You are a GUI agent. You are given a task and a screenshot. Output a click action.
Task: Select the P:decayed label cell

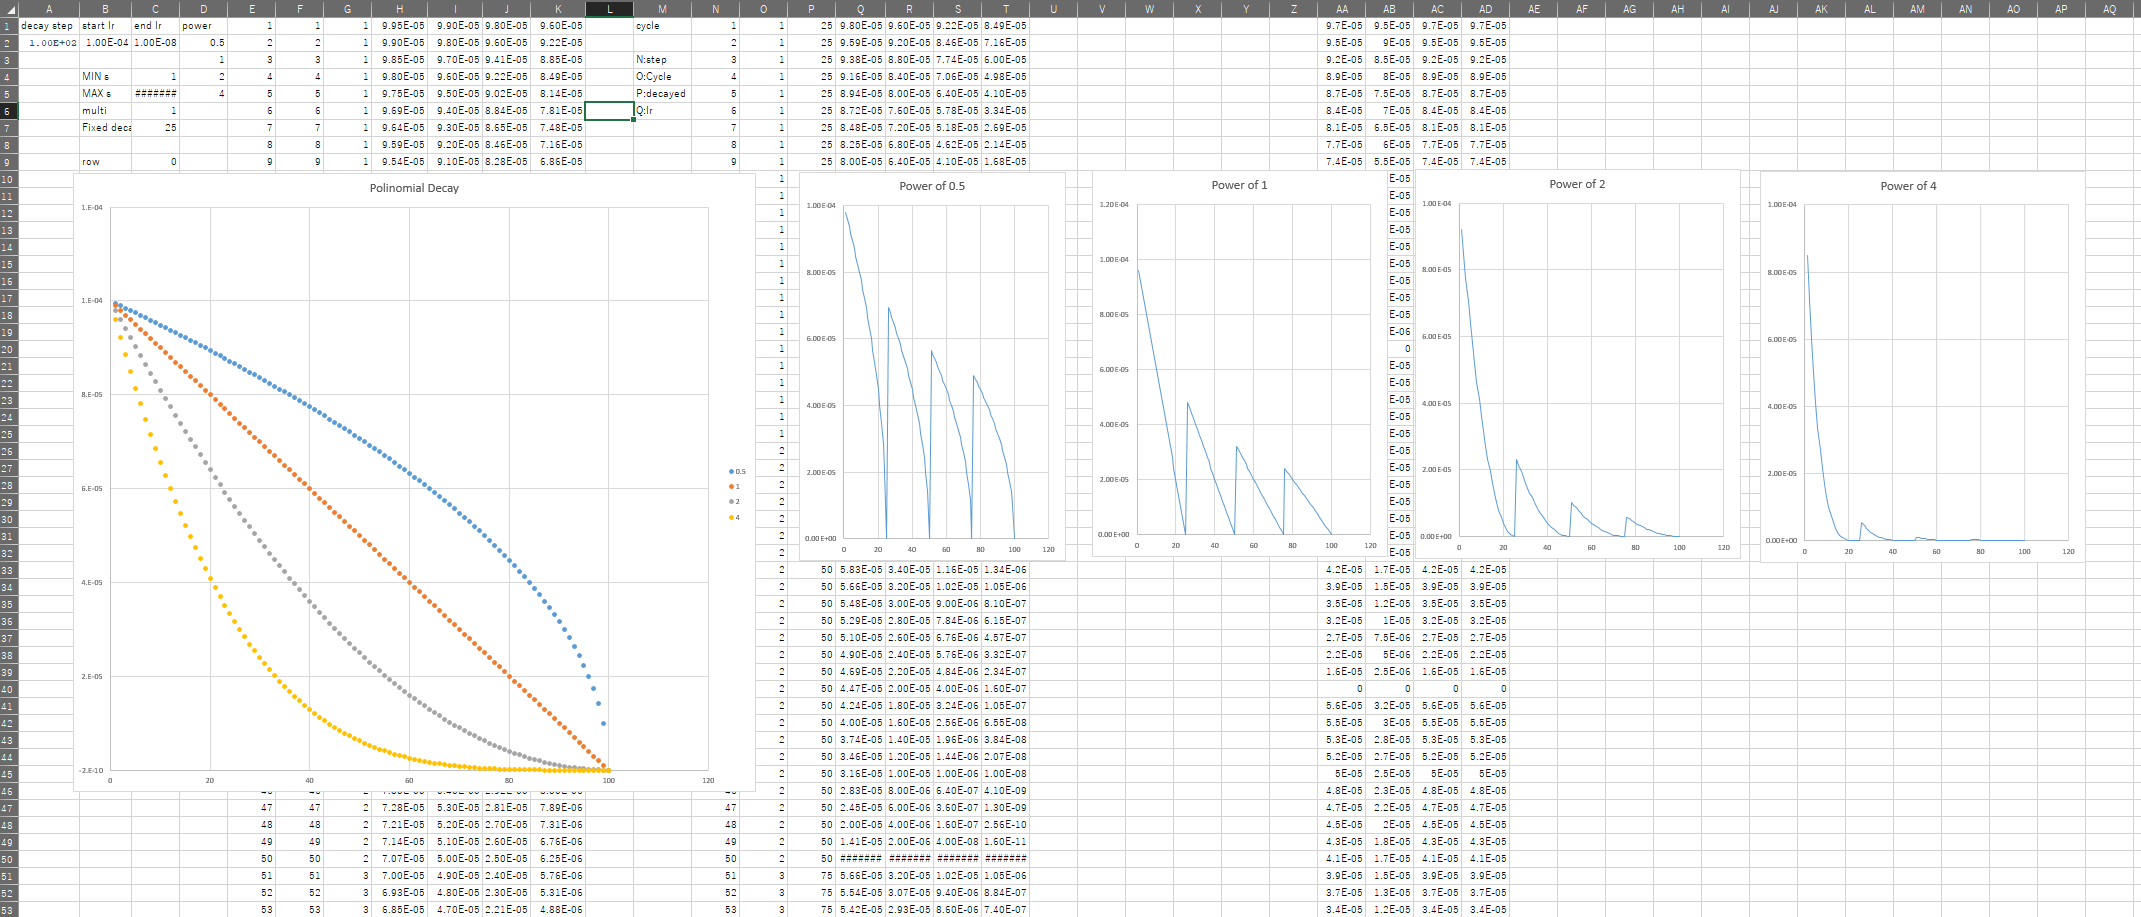click(662, 93)
